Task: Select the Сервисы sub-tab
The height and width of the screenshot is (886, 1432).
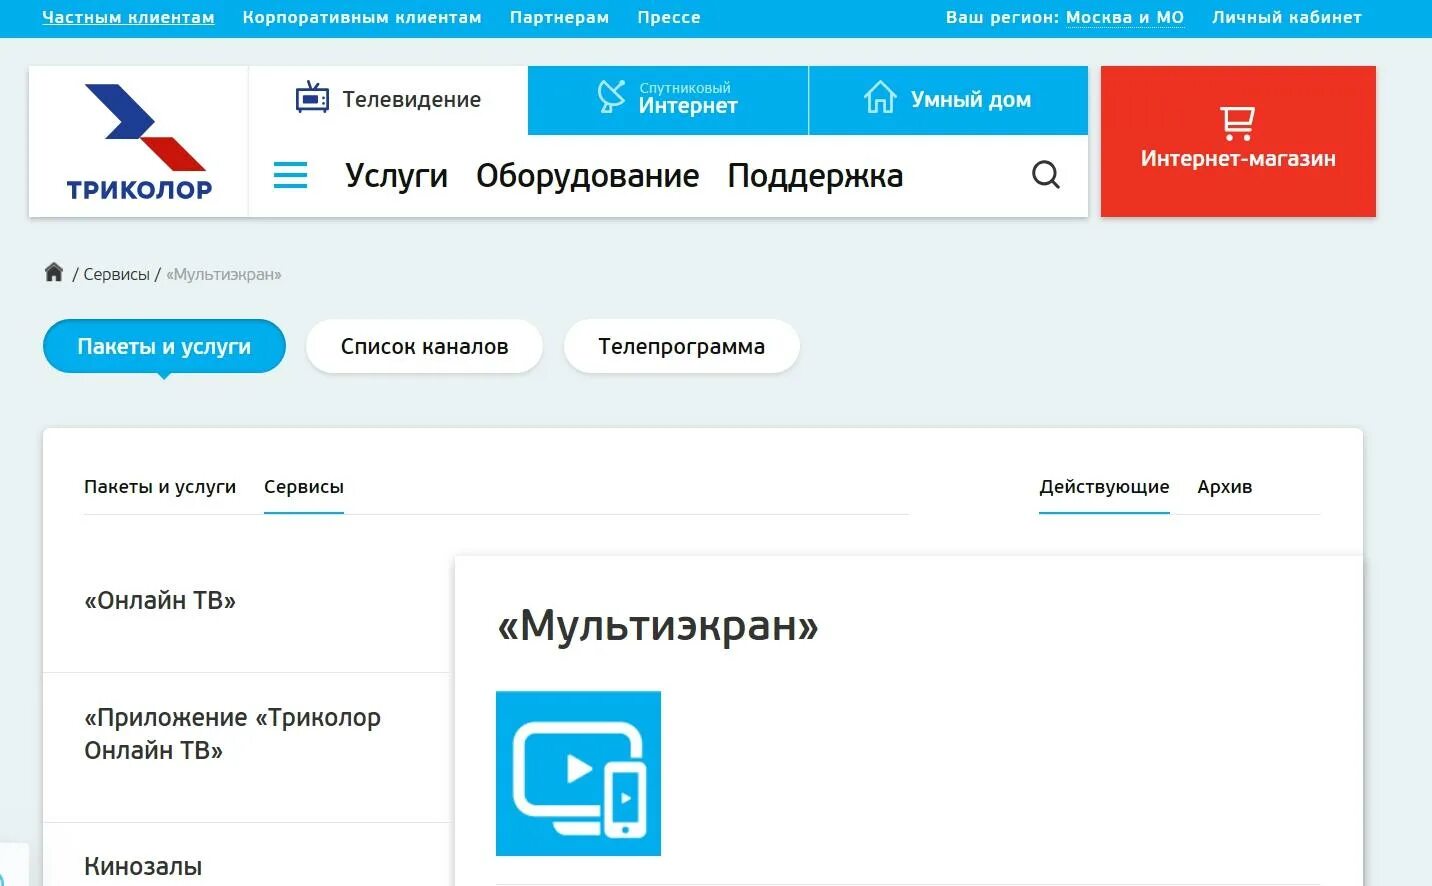Action: pos(304,487)
